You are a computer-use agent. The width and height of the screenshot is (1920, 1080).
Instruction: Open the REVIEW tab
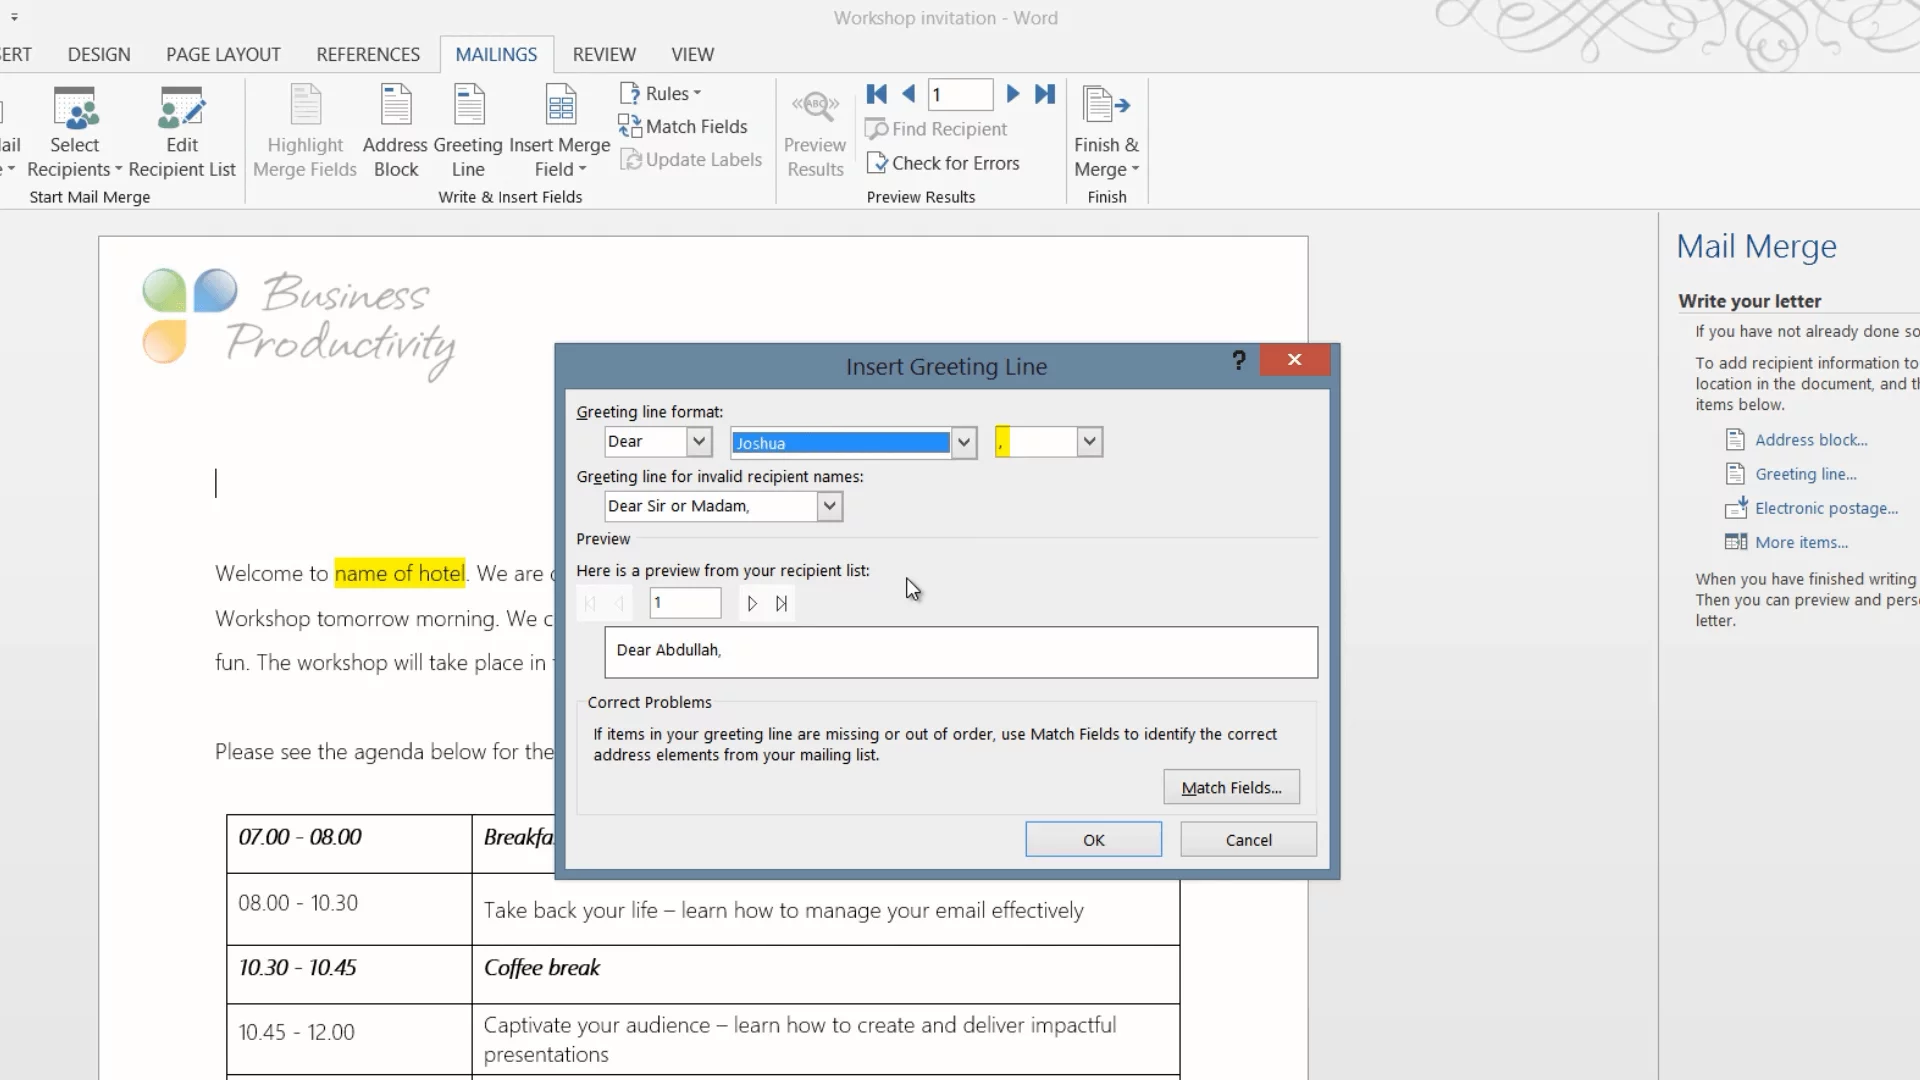(604, 55)
